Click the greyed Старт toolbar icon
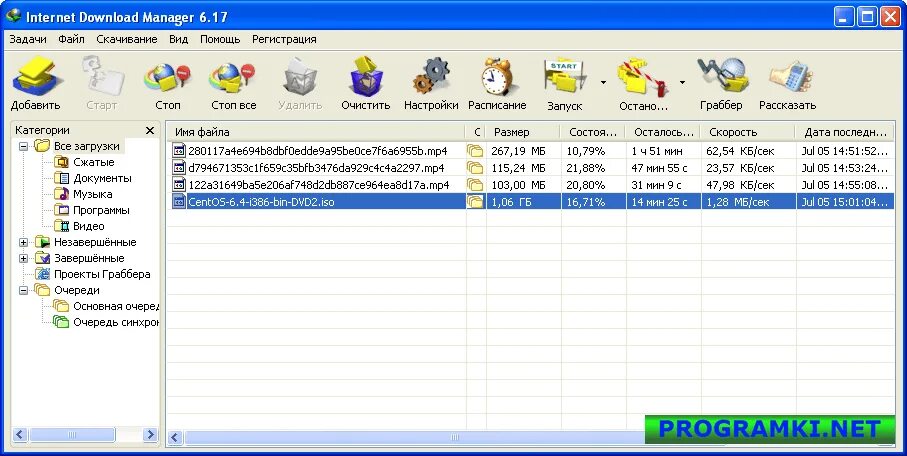This screenshot has width=907, height=456. pyautogui.click(x=102, y=76)
